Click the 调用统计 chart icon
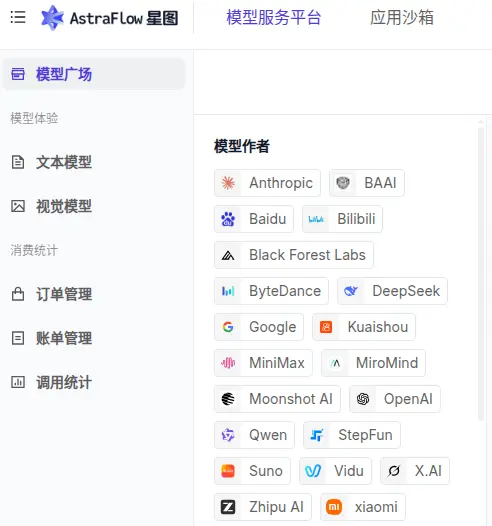This screenshot has height=526, width=492. pyautogui.click(x=18, y=382)
